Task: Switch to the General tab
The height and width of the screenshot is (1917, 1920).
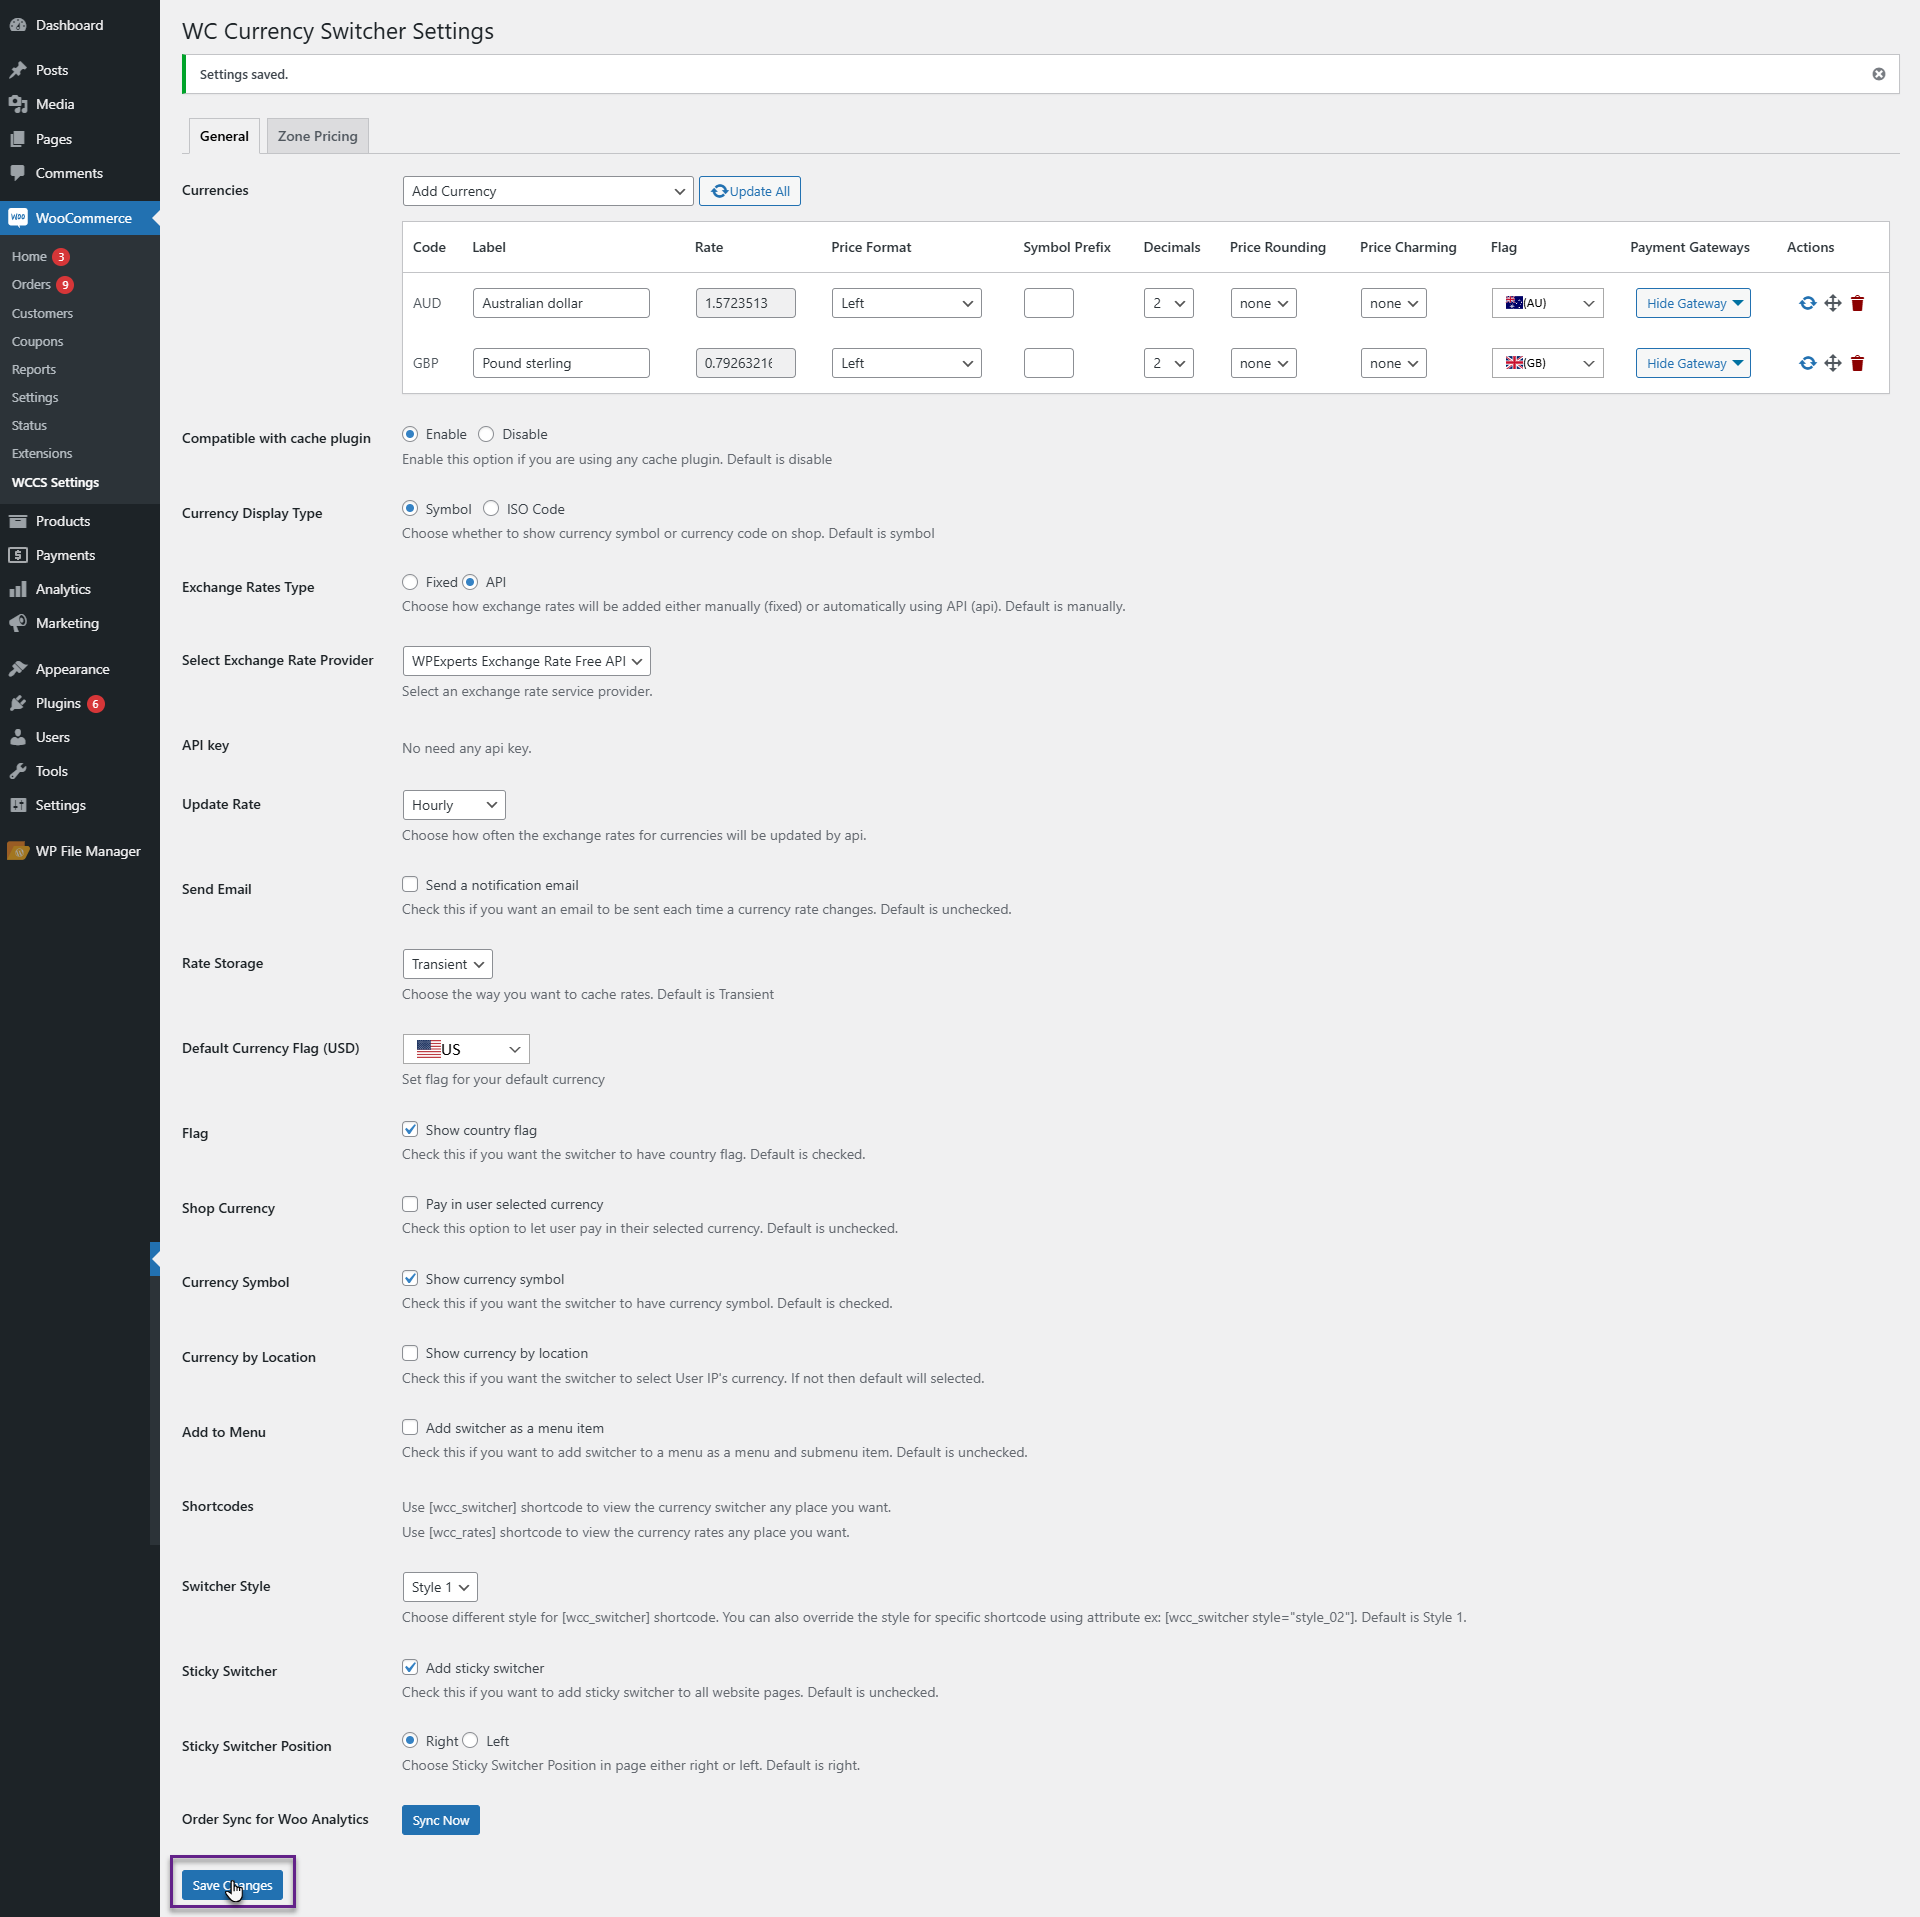Action: click(x=224, y=136)
